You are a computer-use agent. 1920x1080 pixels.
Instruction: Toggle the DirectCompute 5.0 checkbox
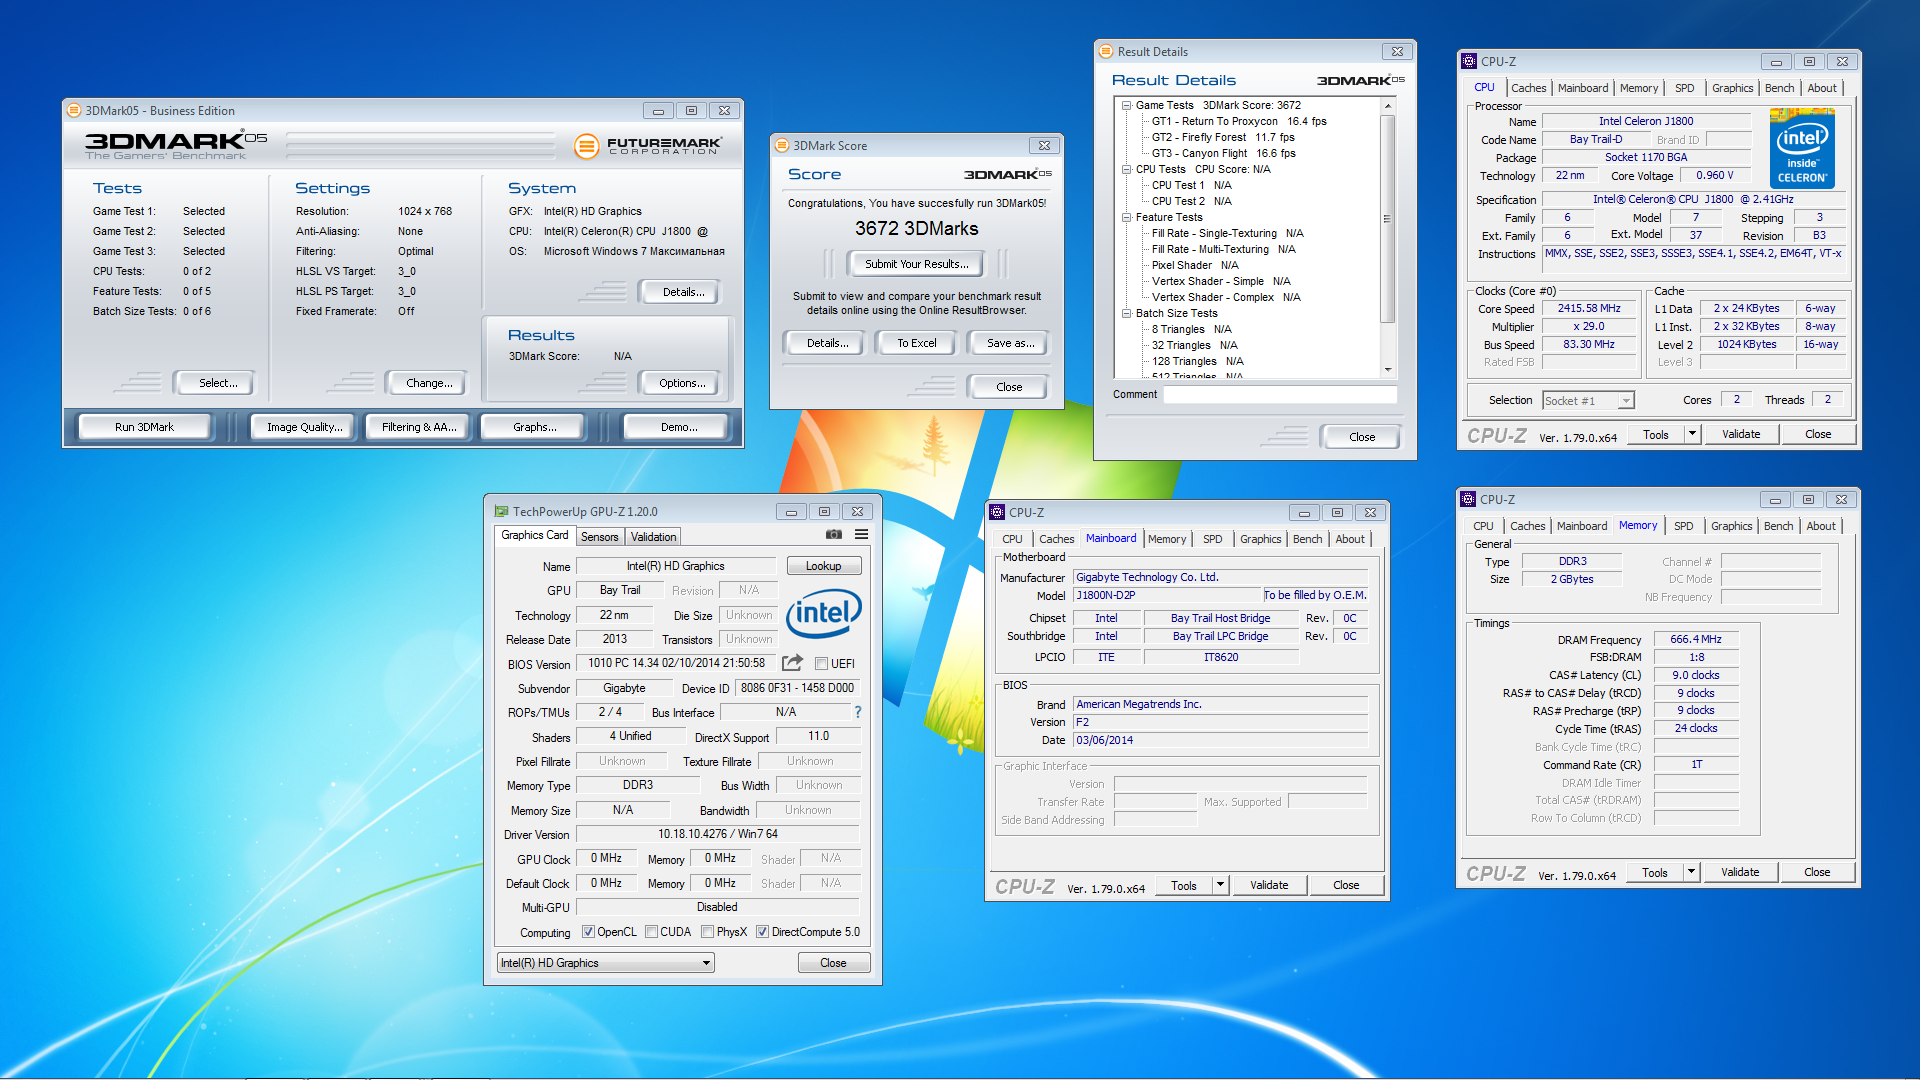[x=762, y=932]
